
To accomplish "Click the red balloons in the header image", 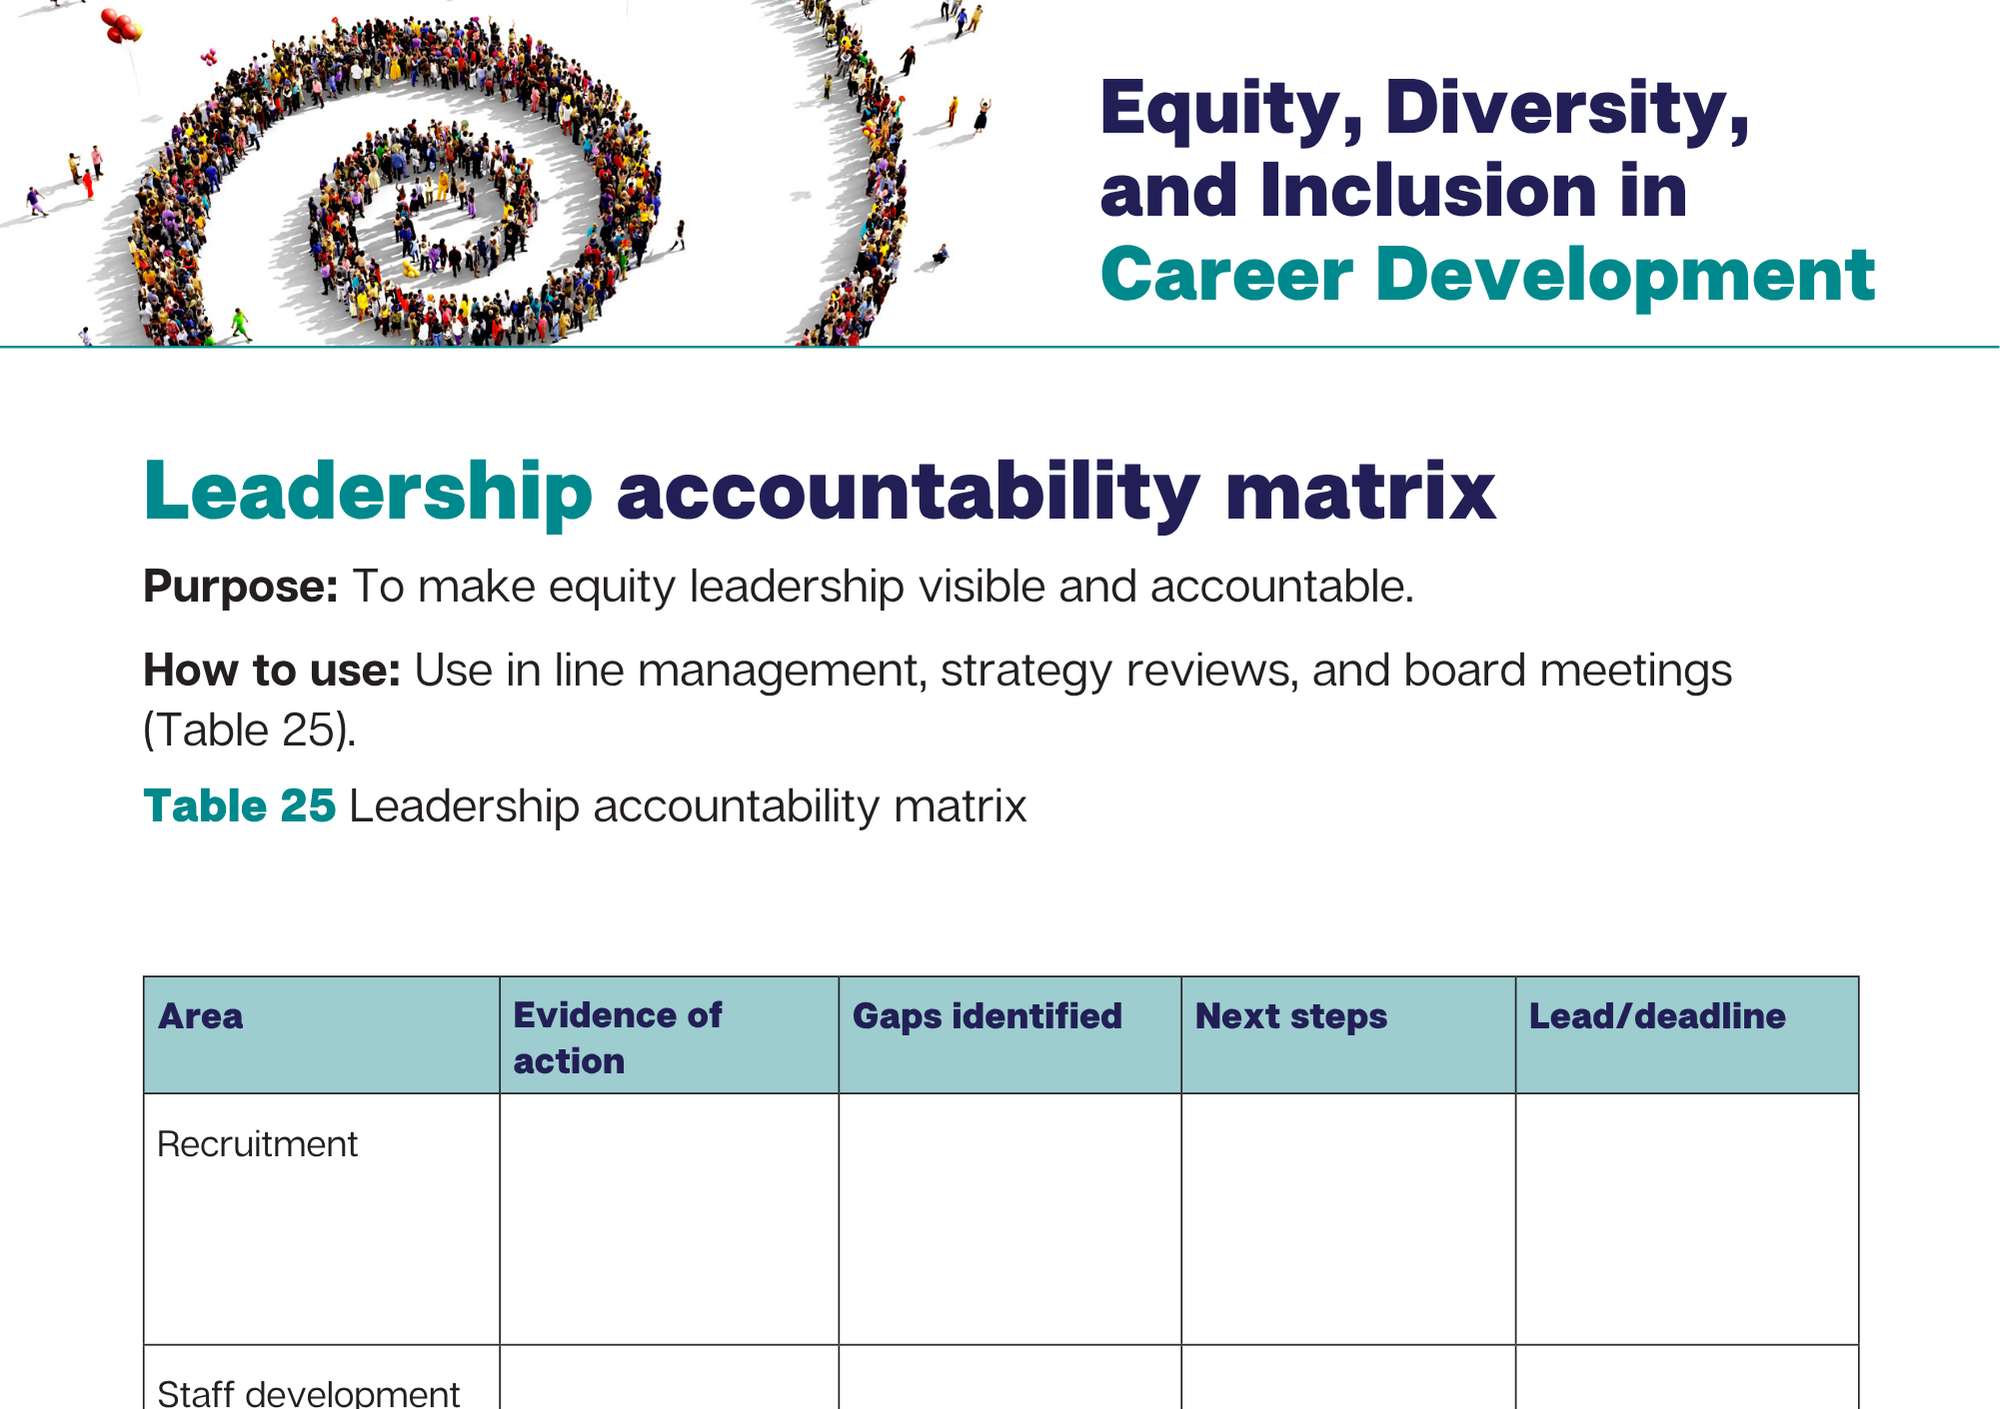I will point(122,26).
